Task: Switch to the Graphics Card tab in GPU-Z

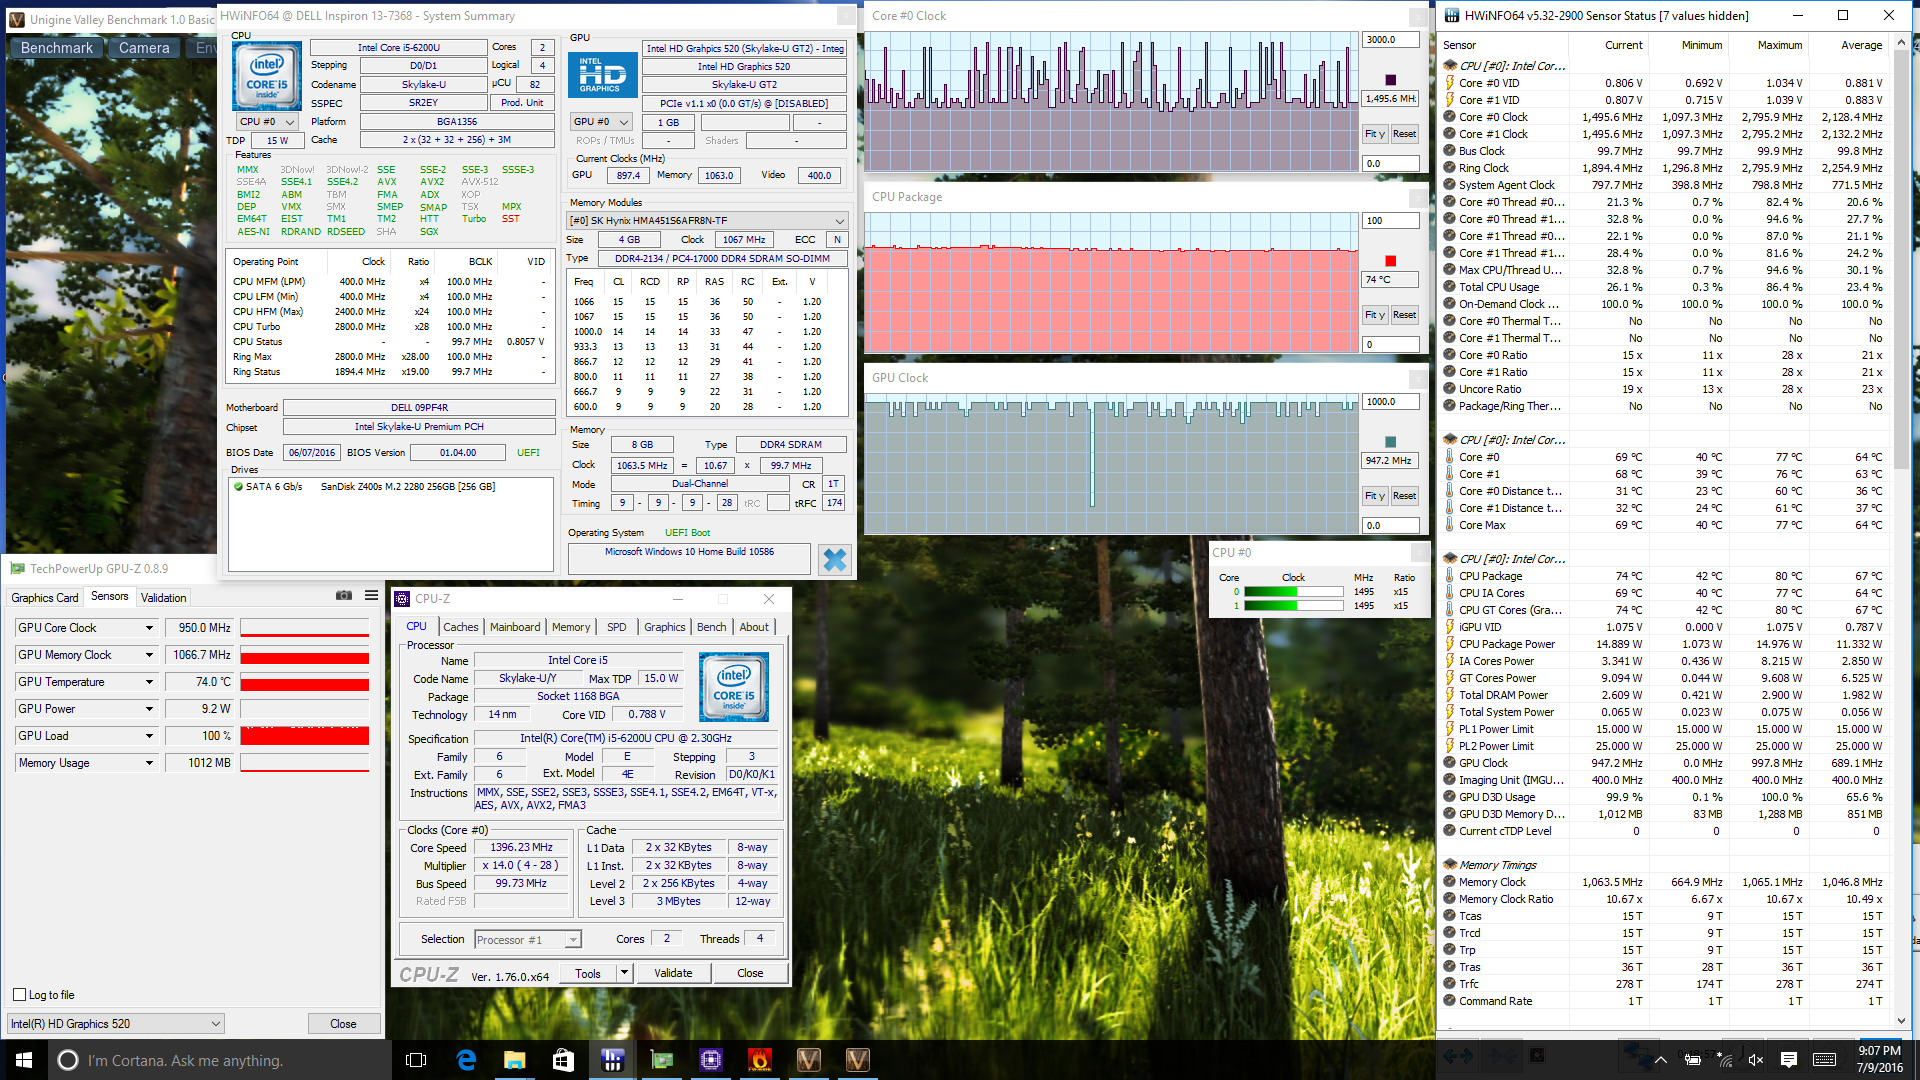Action: pos(45,598)
